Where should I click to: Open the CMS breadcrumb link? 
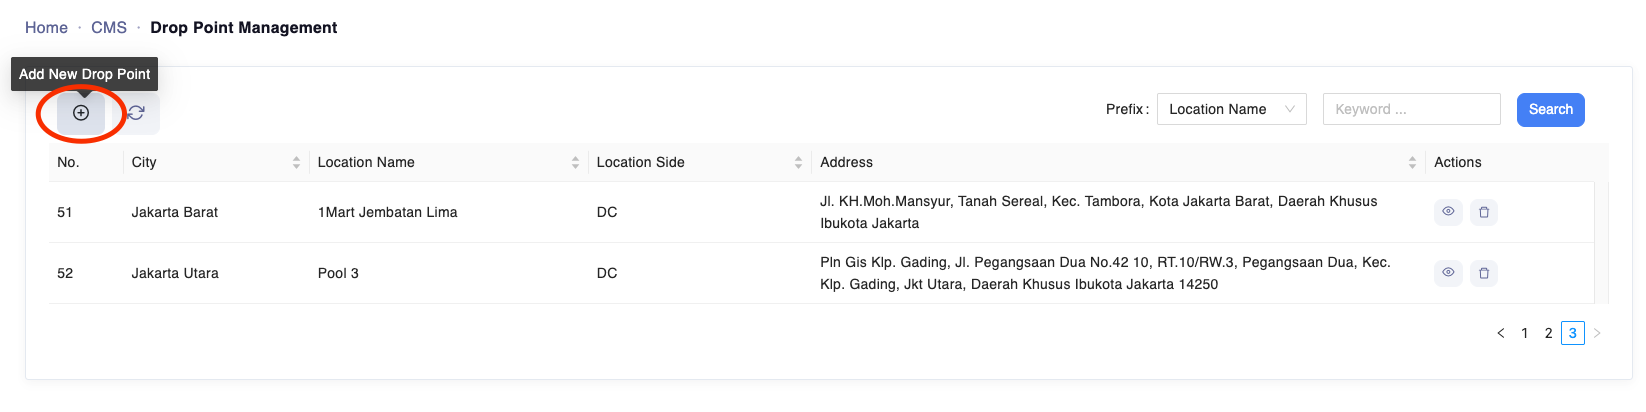point(109,28)
